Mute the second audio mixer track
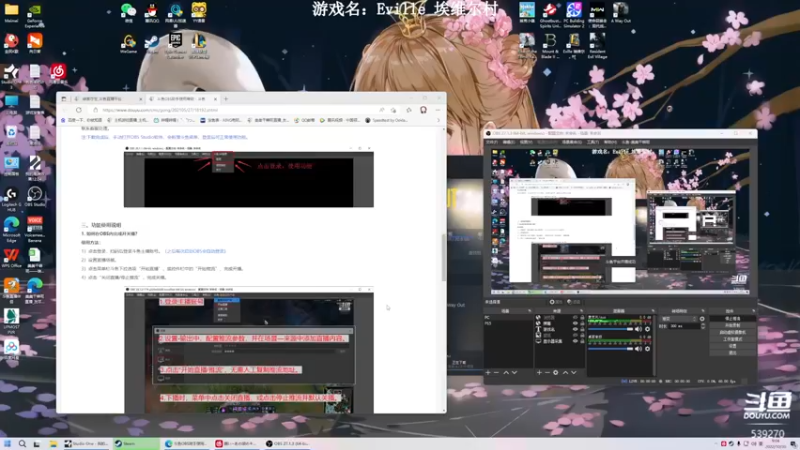The image size is (800, 450). 638,349
